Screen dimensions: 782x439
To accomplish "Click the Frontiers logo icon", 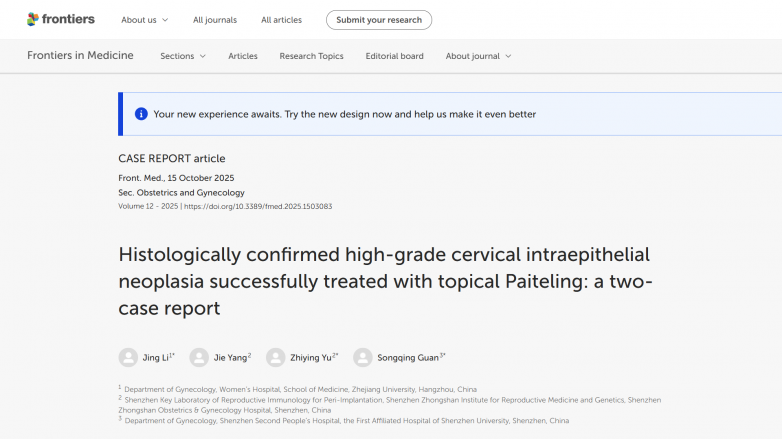I will point(33,19).
